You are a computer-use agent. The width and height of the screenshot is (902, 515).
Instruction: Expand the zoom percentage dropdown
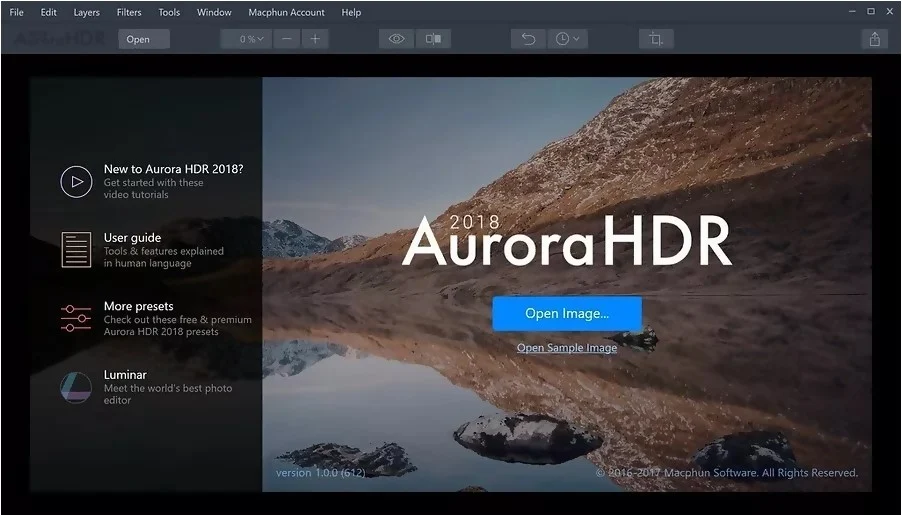[x=246, y=39]
